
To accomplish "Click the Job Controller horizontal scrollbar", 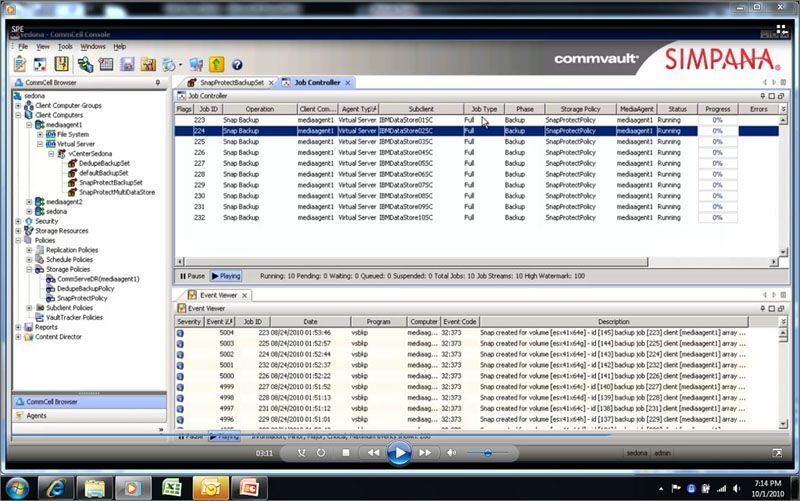I will pos(416,262).
